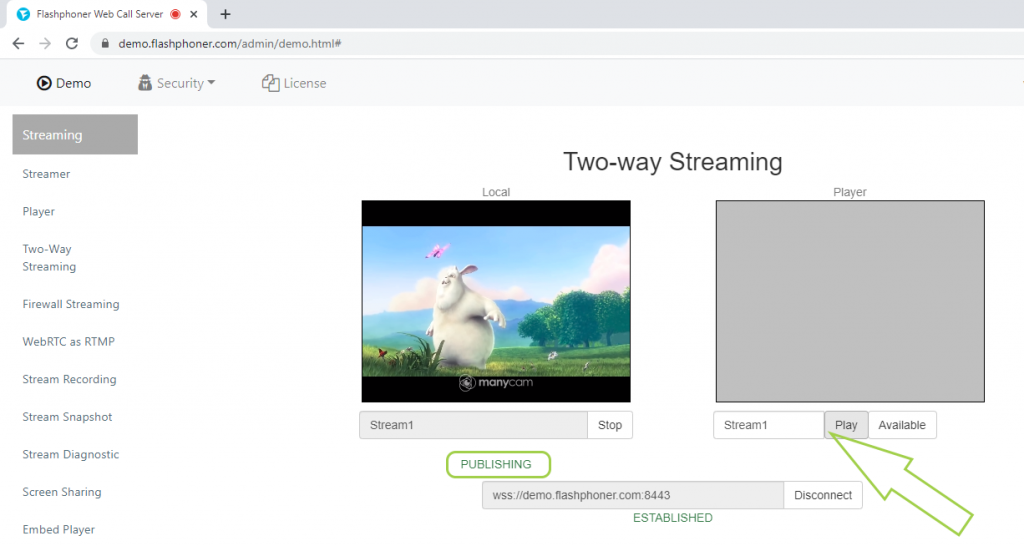1024x546 pixels.
Task: Click the browser address bar URL
Action: pos(230,44)
